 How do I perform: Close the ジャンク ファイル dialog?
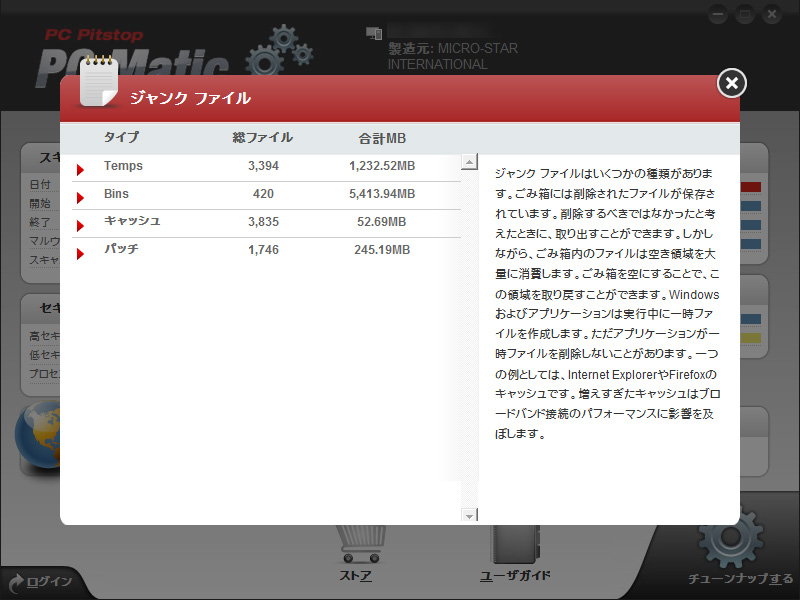(731, 84)
